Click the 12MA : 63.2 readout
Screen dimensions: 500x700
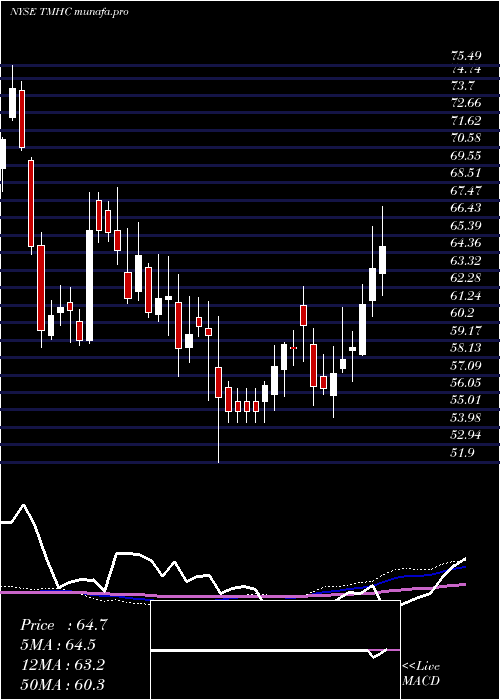(62, 665)
